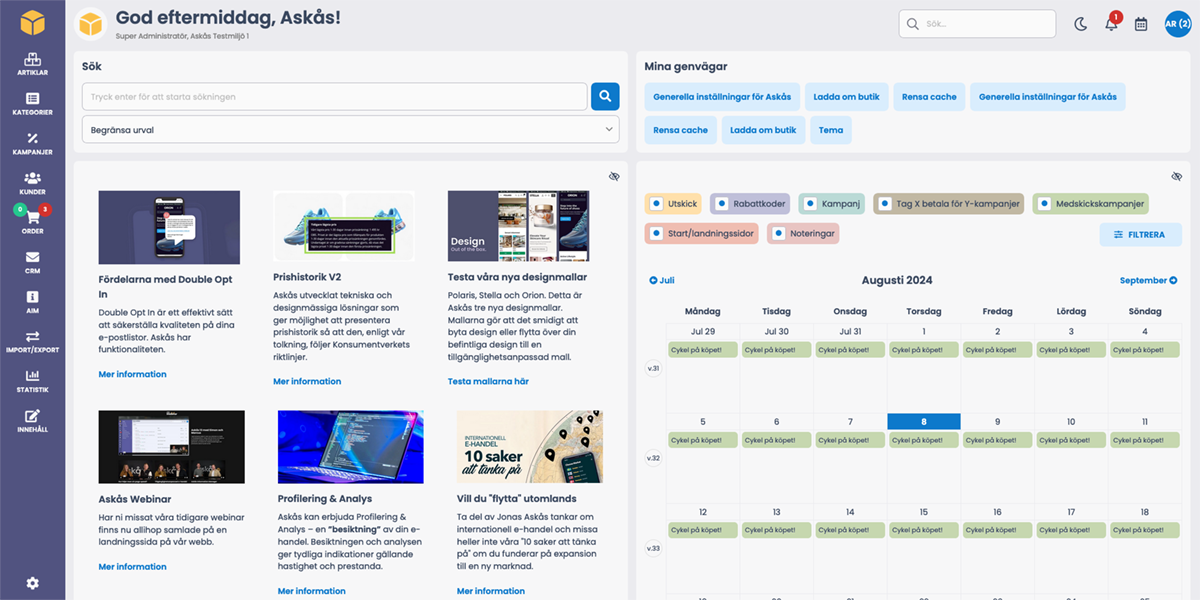1200x600 pixels.
Task: Open Mer information under Vill du flytta utomlands
Action: pos(491,591)
